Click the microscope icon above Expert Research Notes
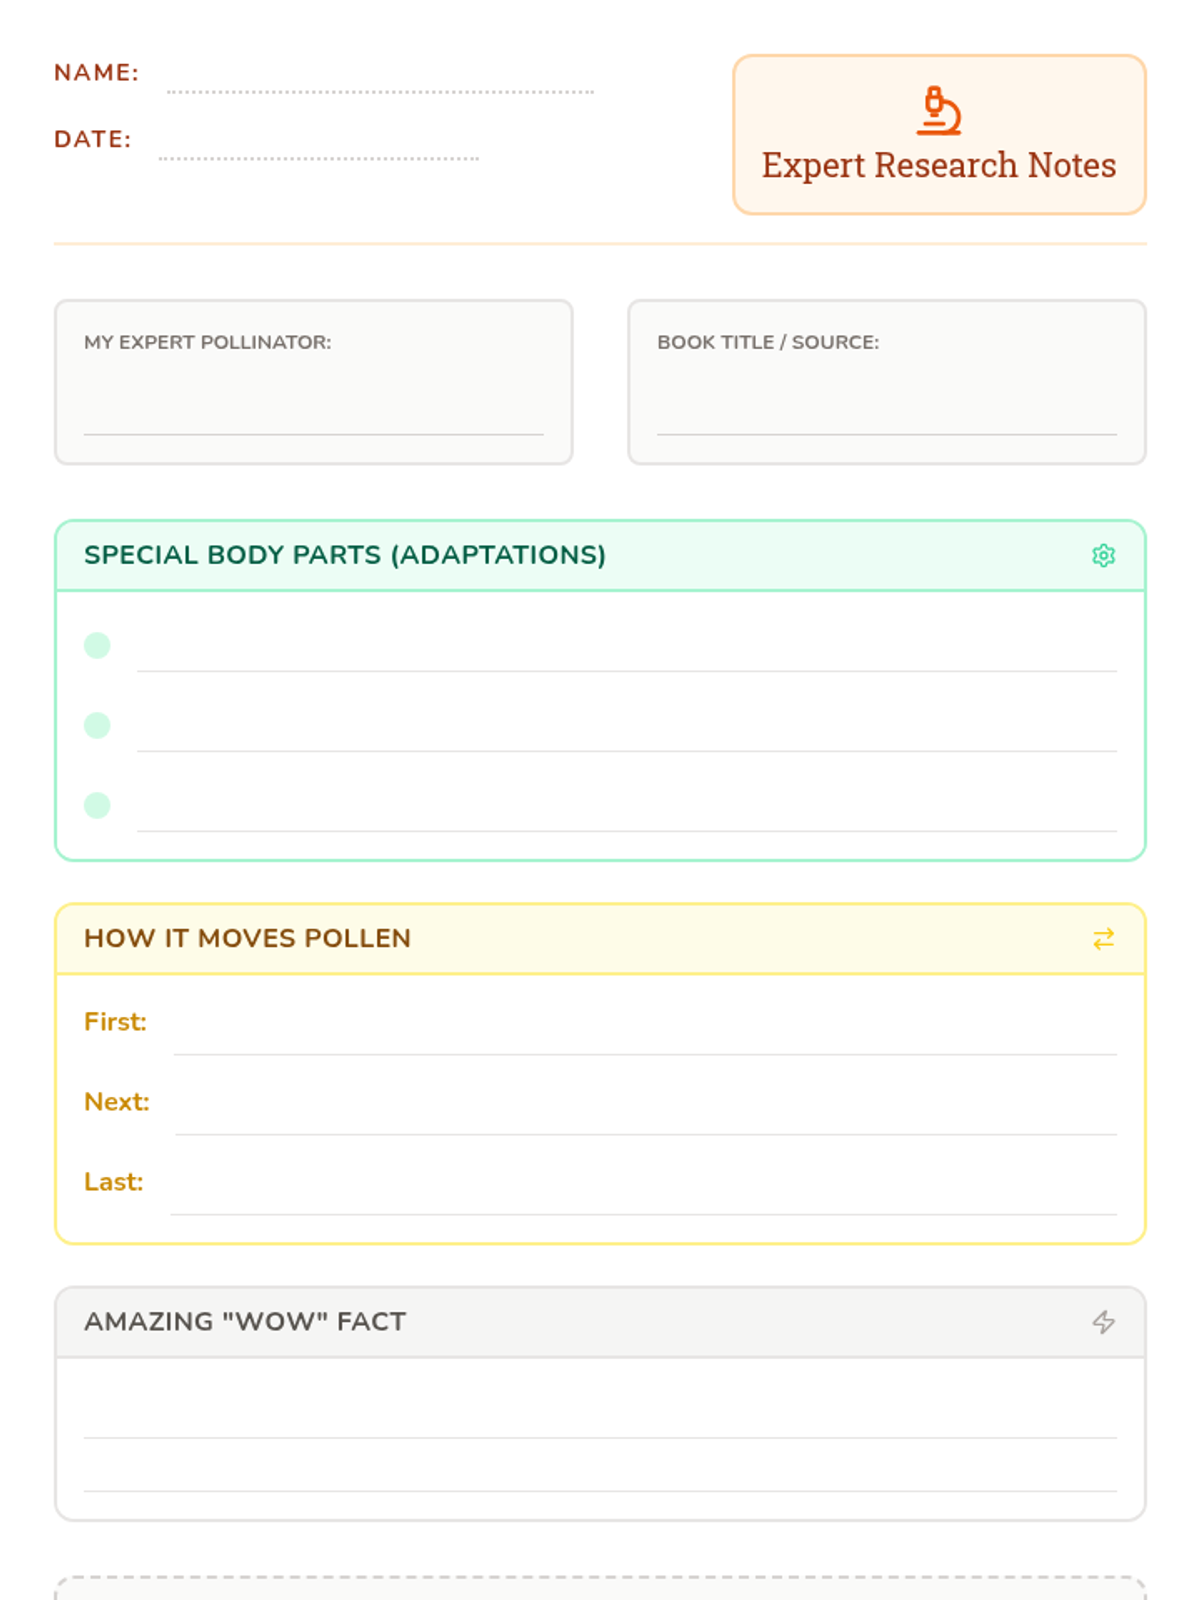 tap(939, 111)
